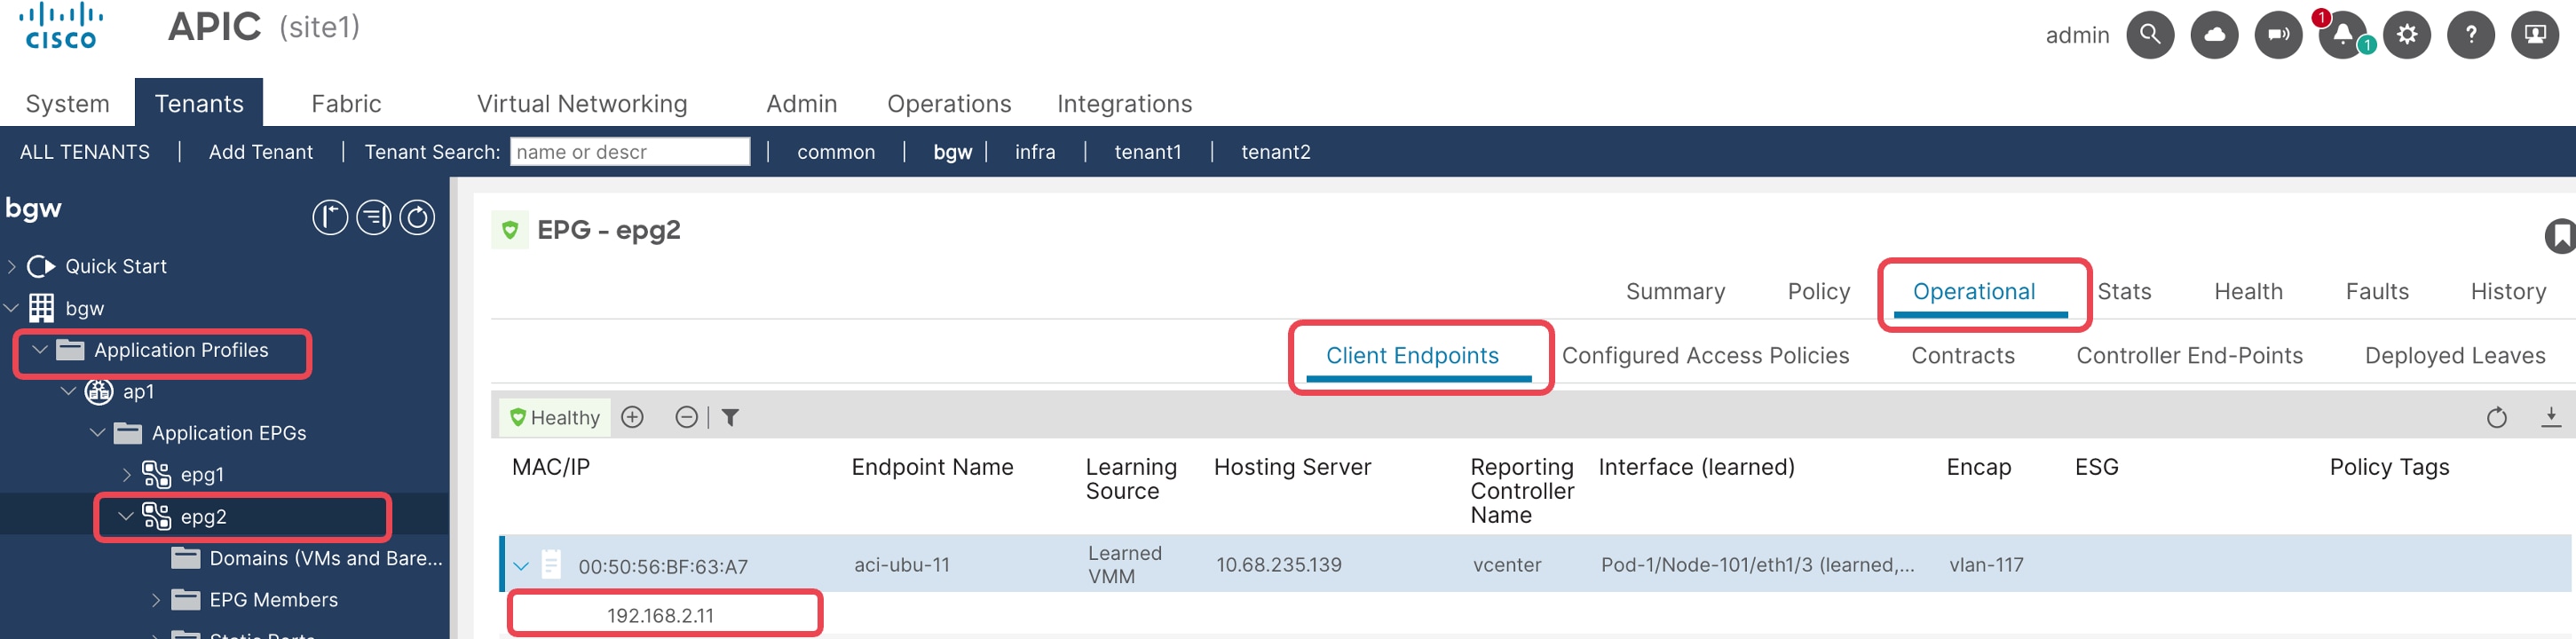Open the common tenant link
This screenshot has height=639, width=2576.
pyautogui.click(x=836, y=152)
